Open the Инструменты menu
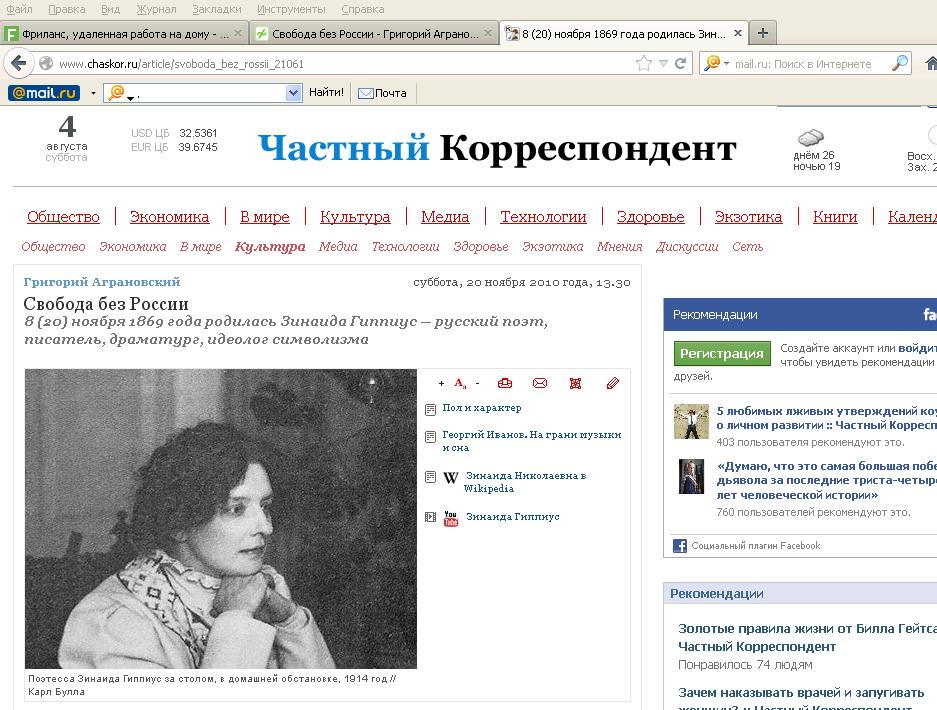Viewport: 937px width, 710px height. coord(291,10)
